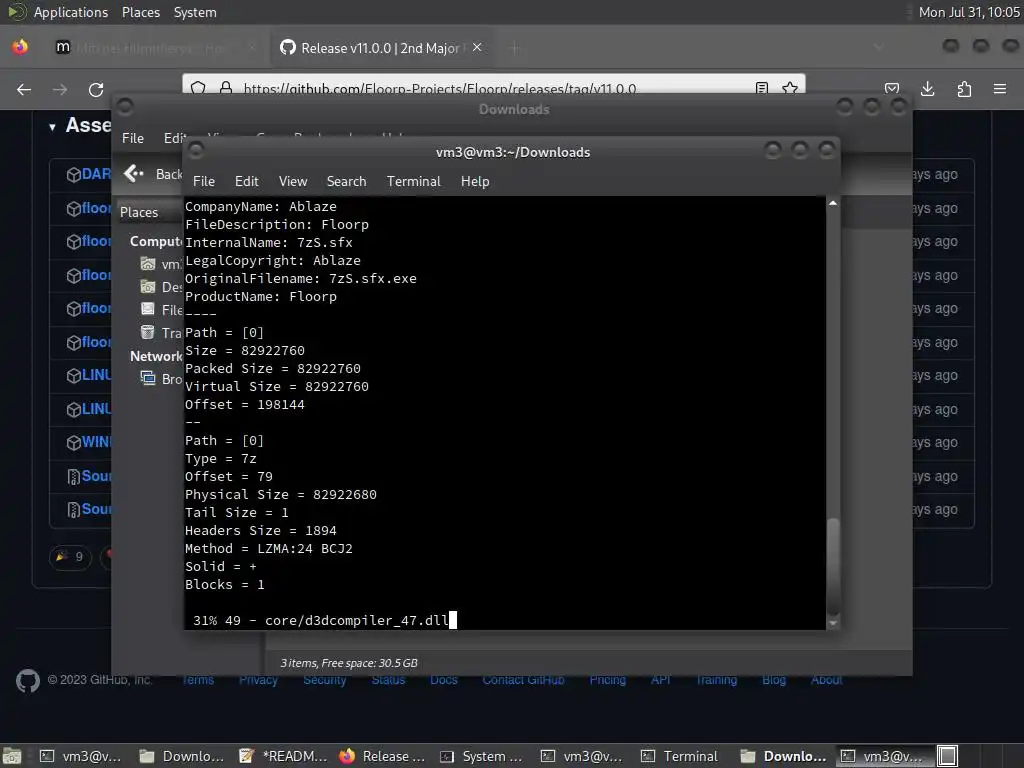Open terminal Search menu
Viewport: 1024px width, 768px height.
pyautogui.click(x=346, y=182)
